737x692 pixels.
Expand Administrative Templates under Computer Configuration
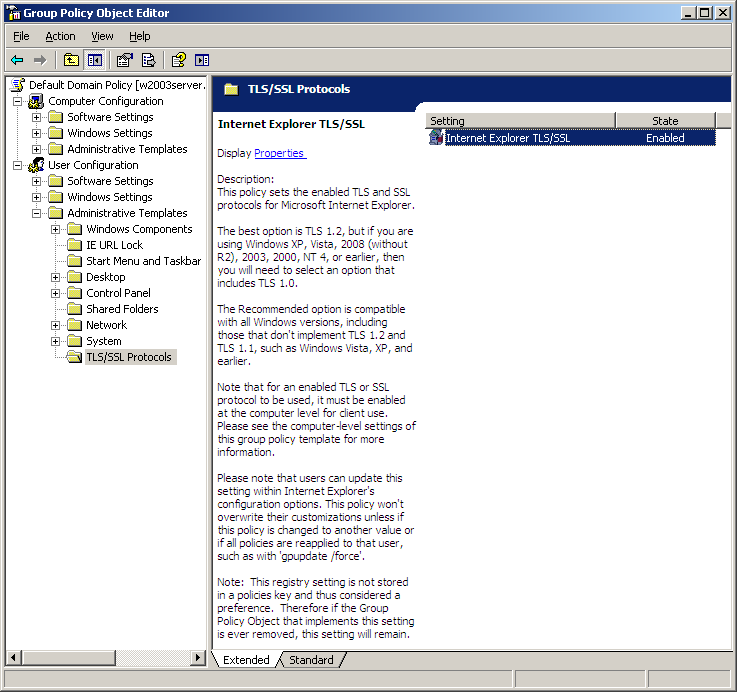36,149
